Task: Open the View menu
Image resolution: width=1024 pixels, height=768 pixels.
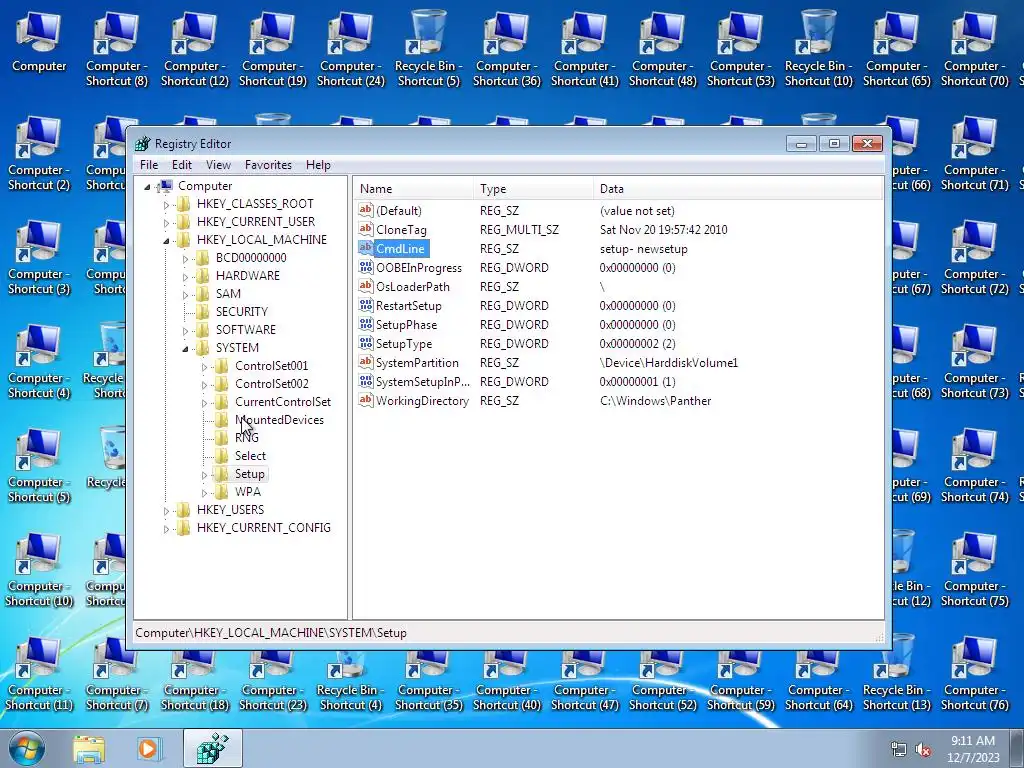Action: tap(219, 165)
